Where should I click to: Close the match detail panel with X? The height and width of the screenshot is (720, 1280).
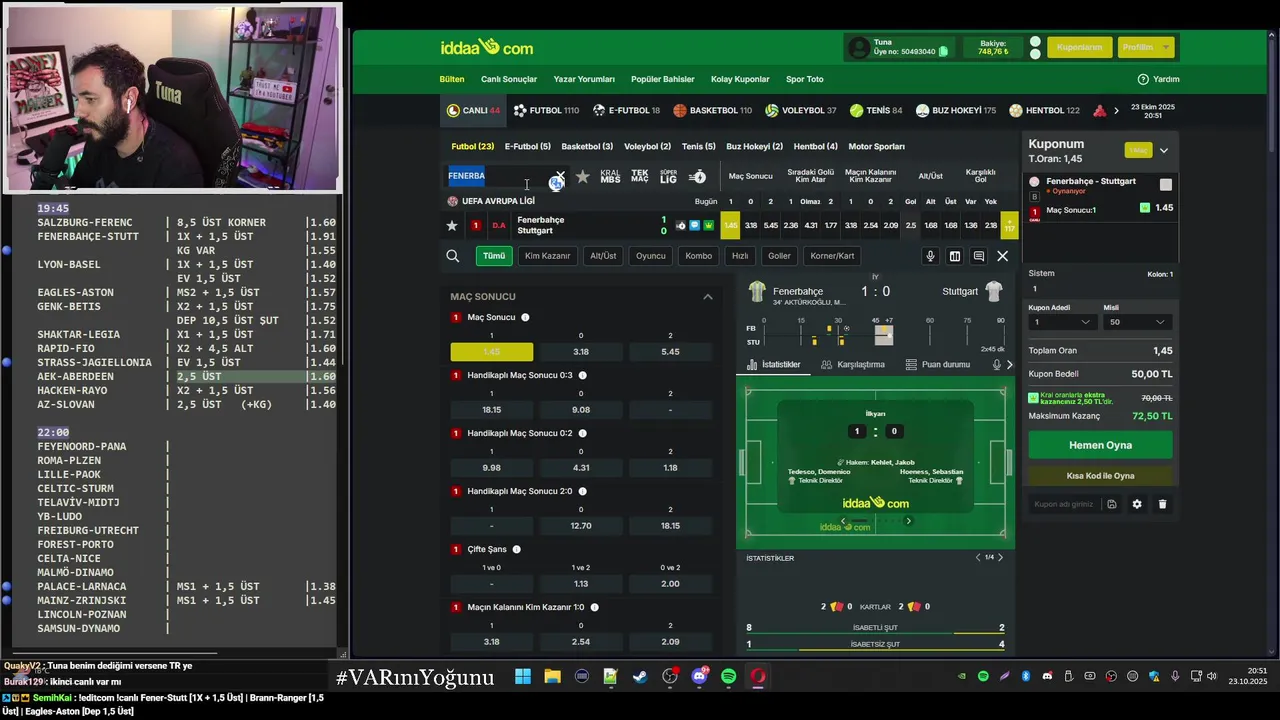(1003, 256)
